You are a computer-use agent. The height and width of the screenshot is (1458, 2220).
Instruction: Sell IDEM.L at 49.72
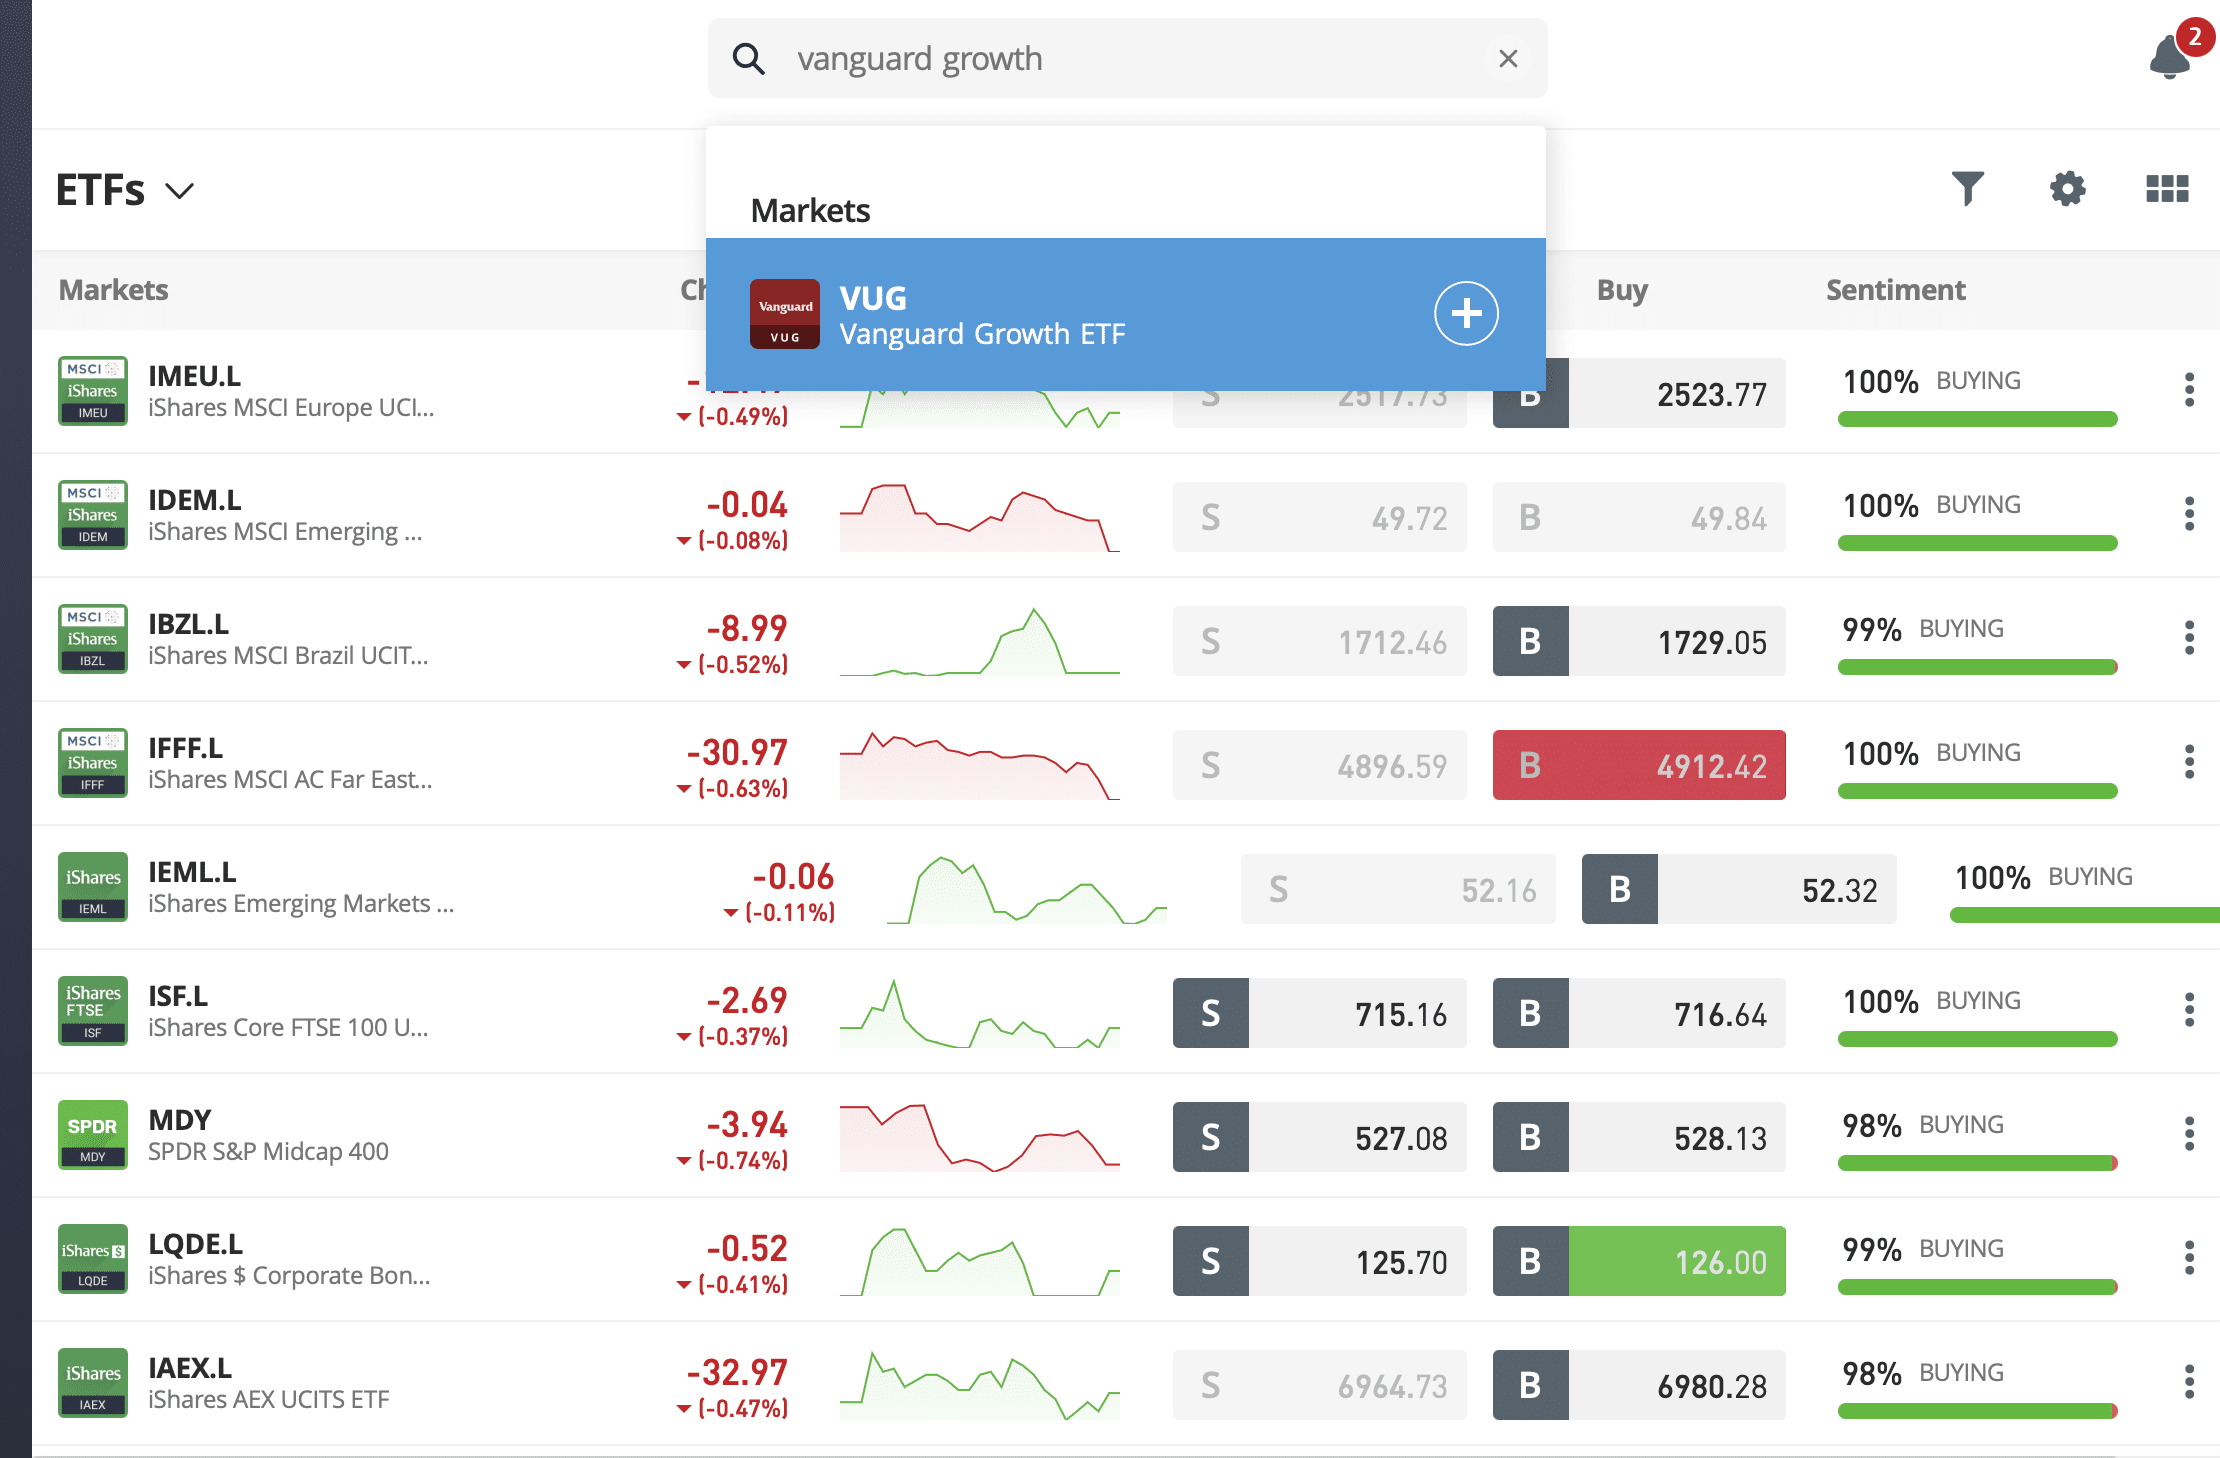click(x=1320, y=517)
